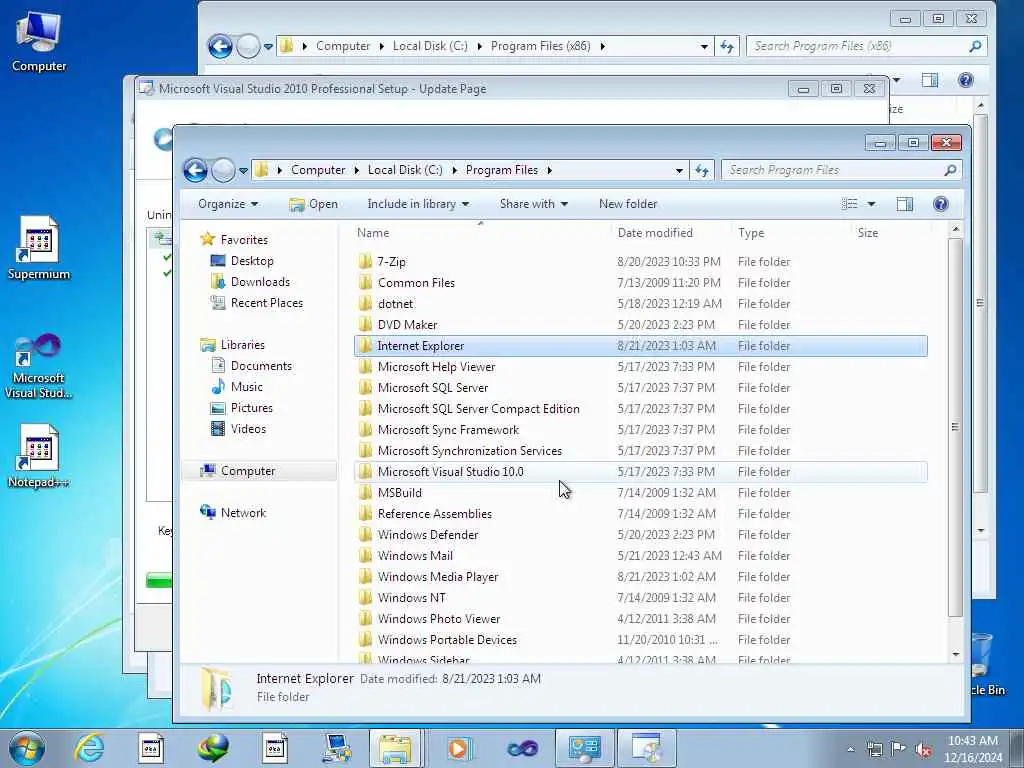This screenshot has width=1024, height=768.
Task: Select Desktop under Favorites
Action: coord(251,261)
